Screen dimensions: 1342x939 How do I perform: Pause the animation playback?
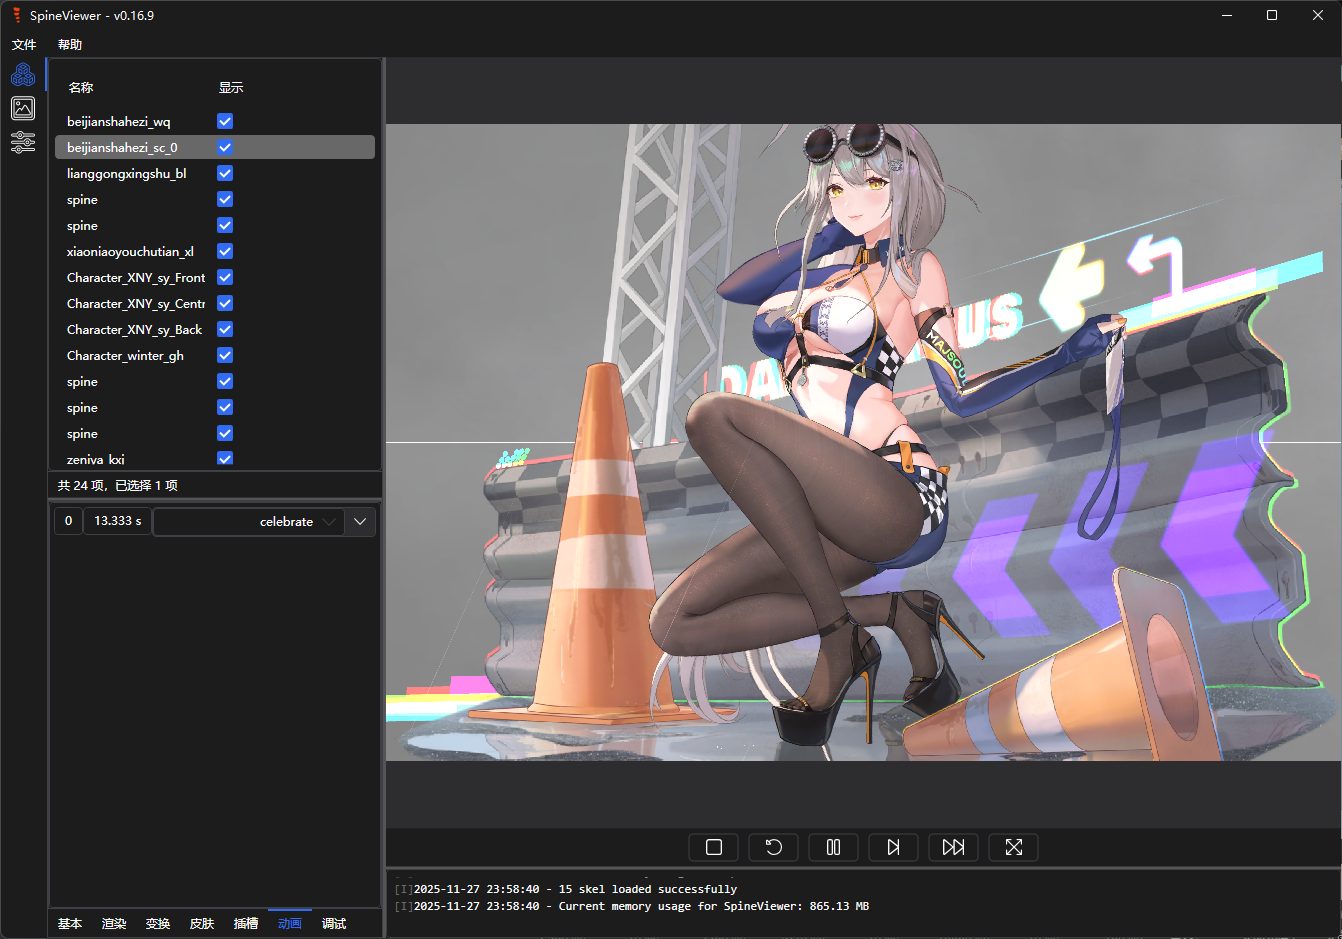point(834,847)
